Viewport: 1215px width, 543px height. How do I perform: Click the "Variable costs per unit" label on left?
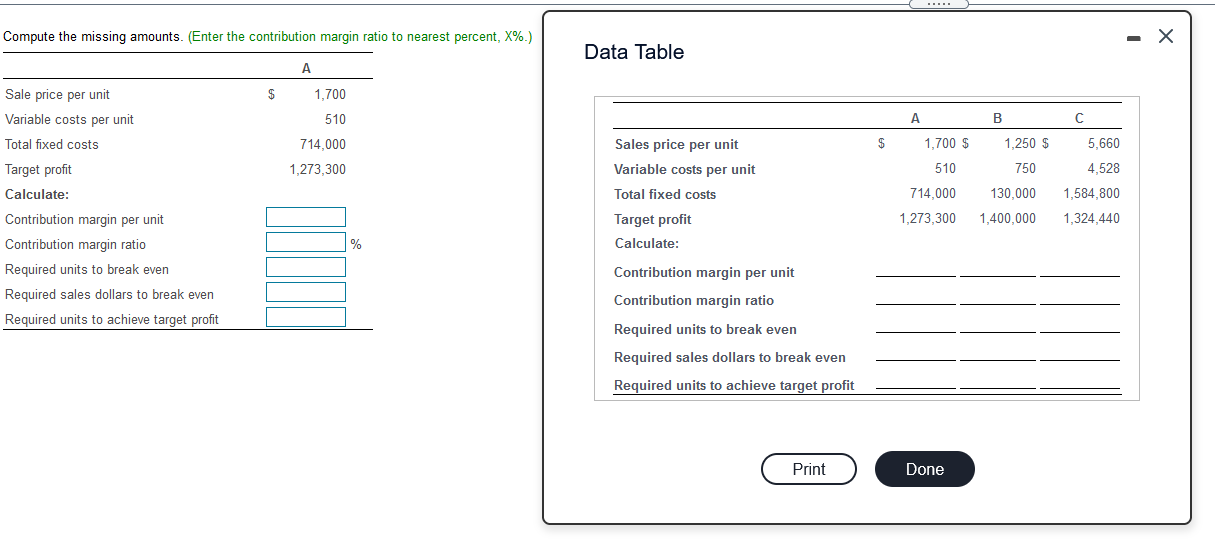click(x=69, y=120)
